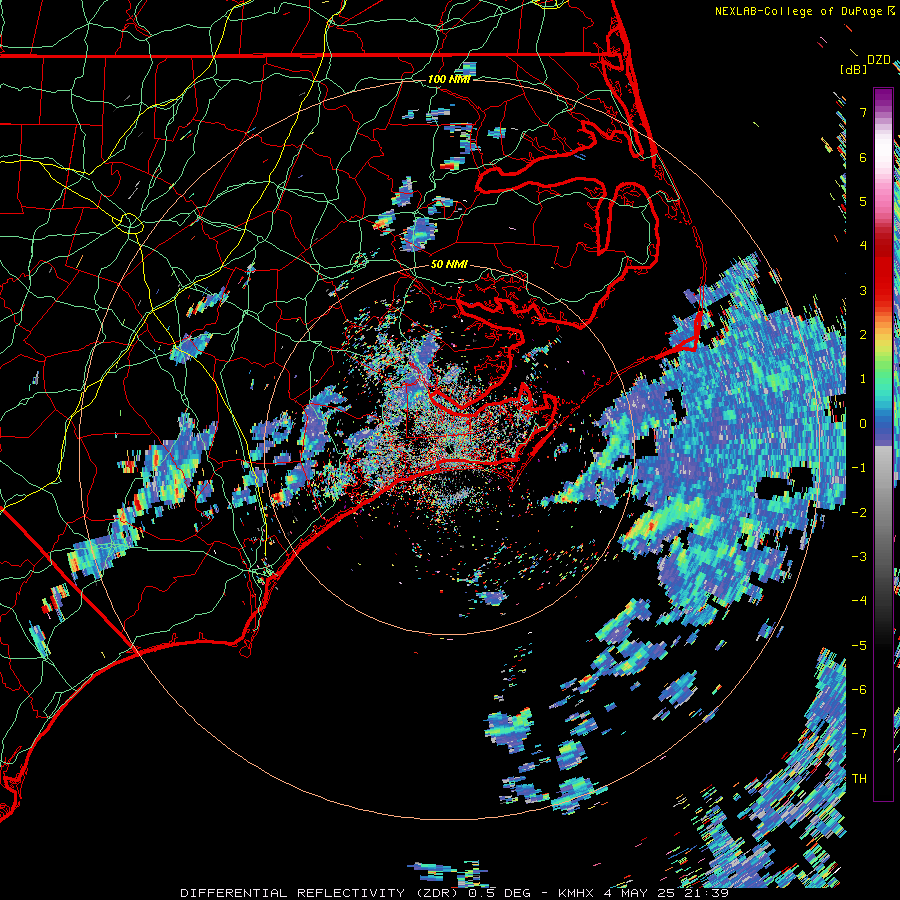Select the 4 dB tick label
Viewport: 900px width, 900px height.
[863, 246]
